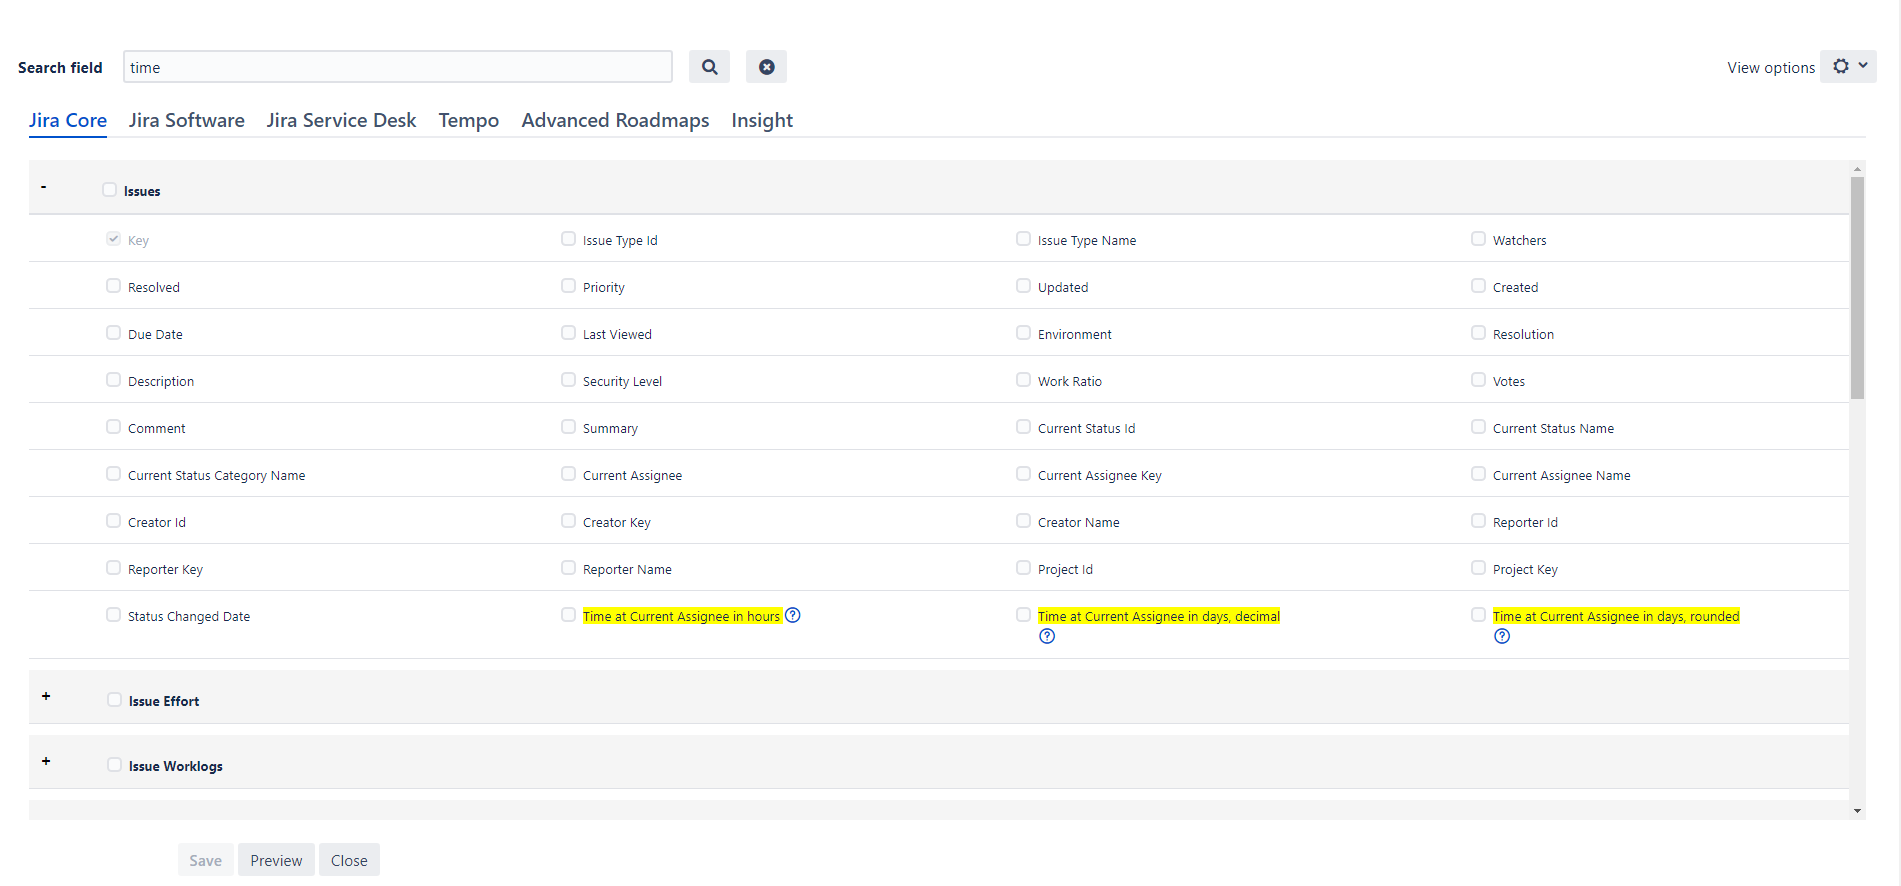Screen dimensions: 1901x886
Task: Check the Current Assignee Name checkbox
Action: point(1479,473)
